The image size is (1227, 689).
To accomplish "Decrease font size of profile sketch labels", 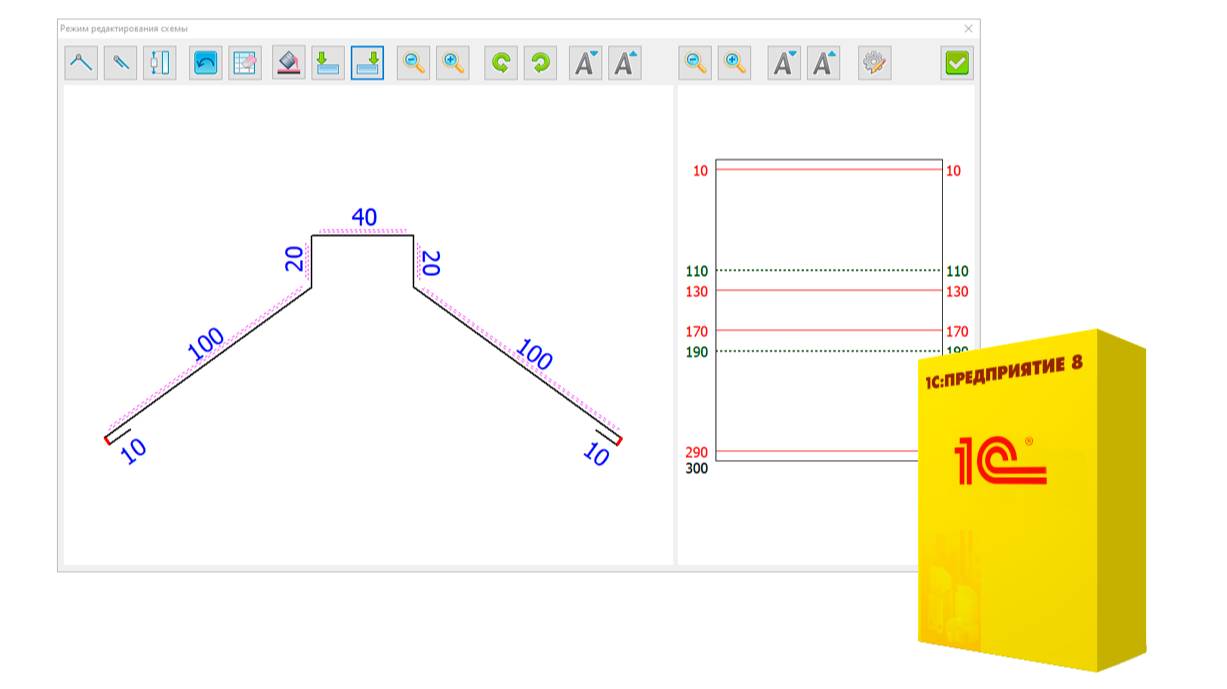I will pos(586,63).
